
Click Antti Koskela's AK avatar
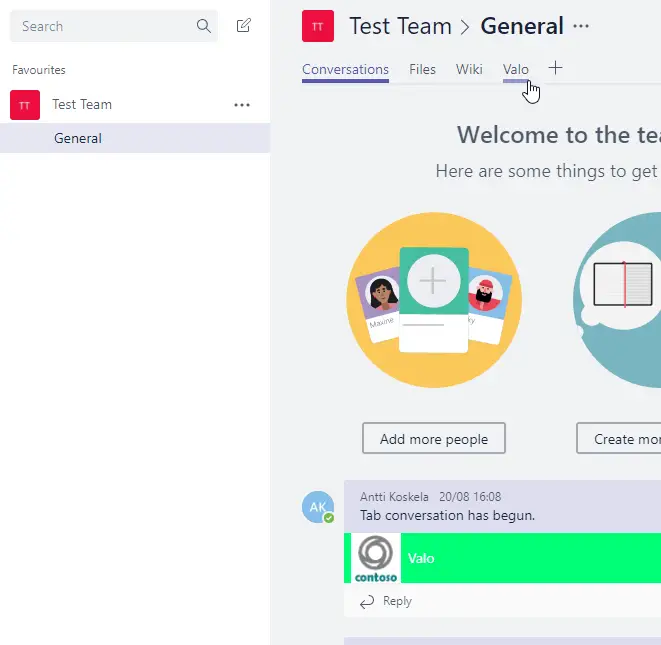click(318, 507)
